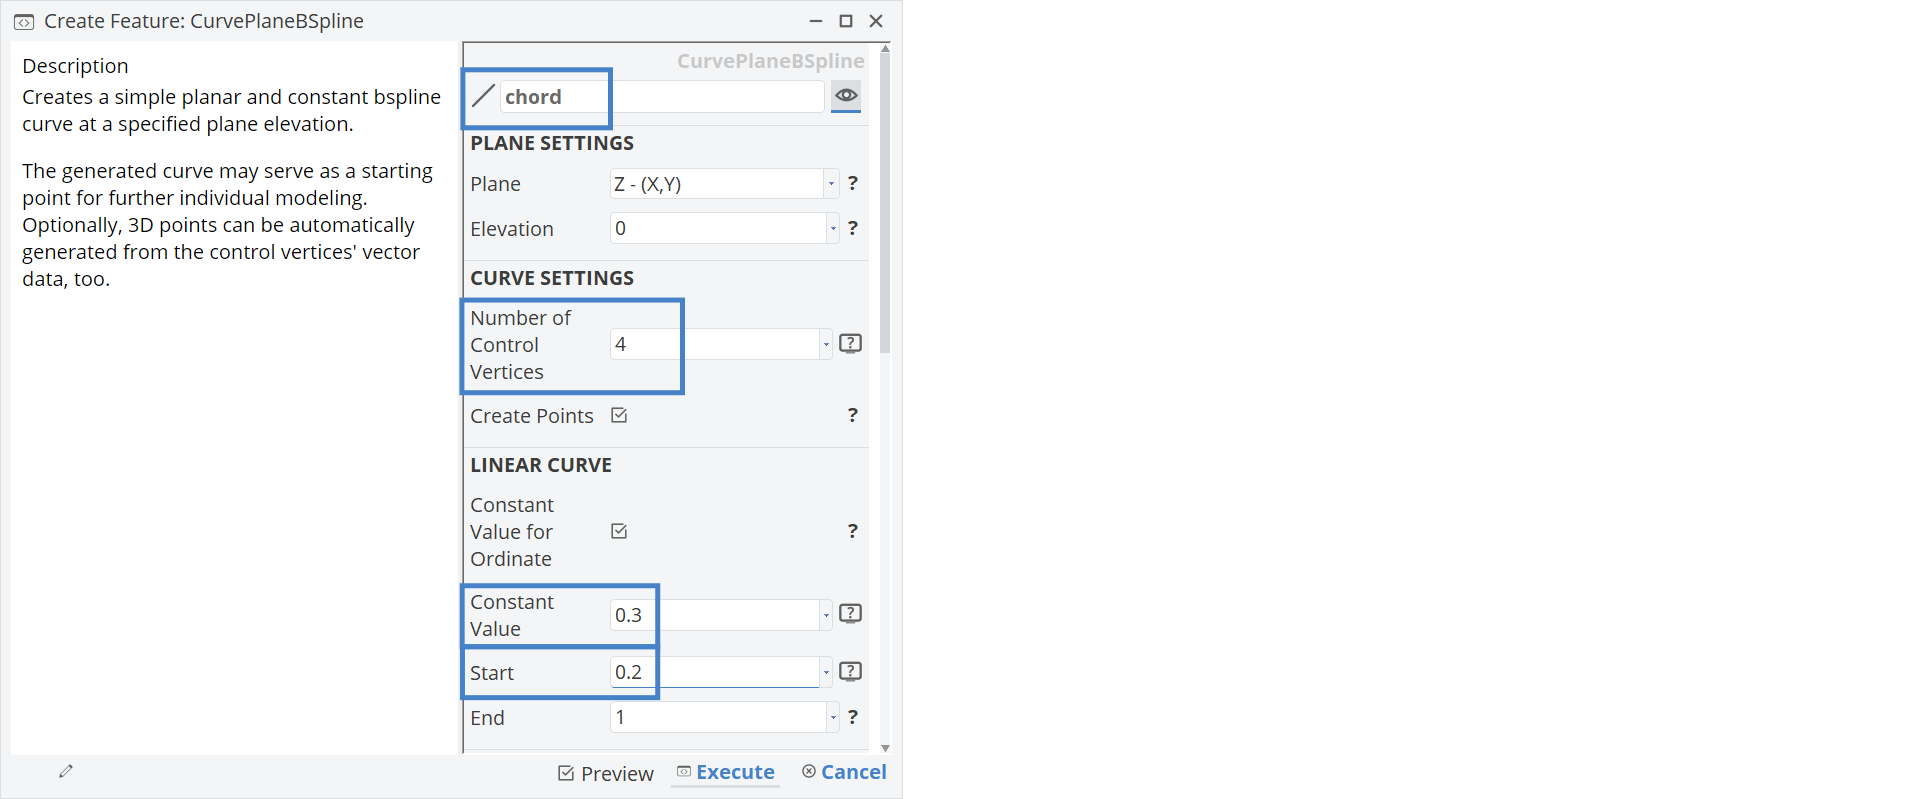
Task: Open the Plane dropdown arrow
Action: (x=831, y=184)
